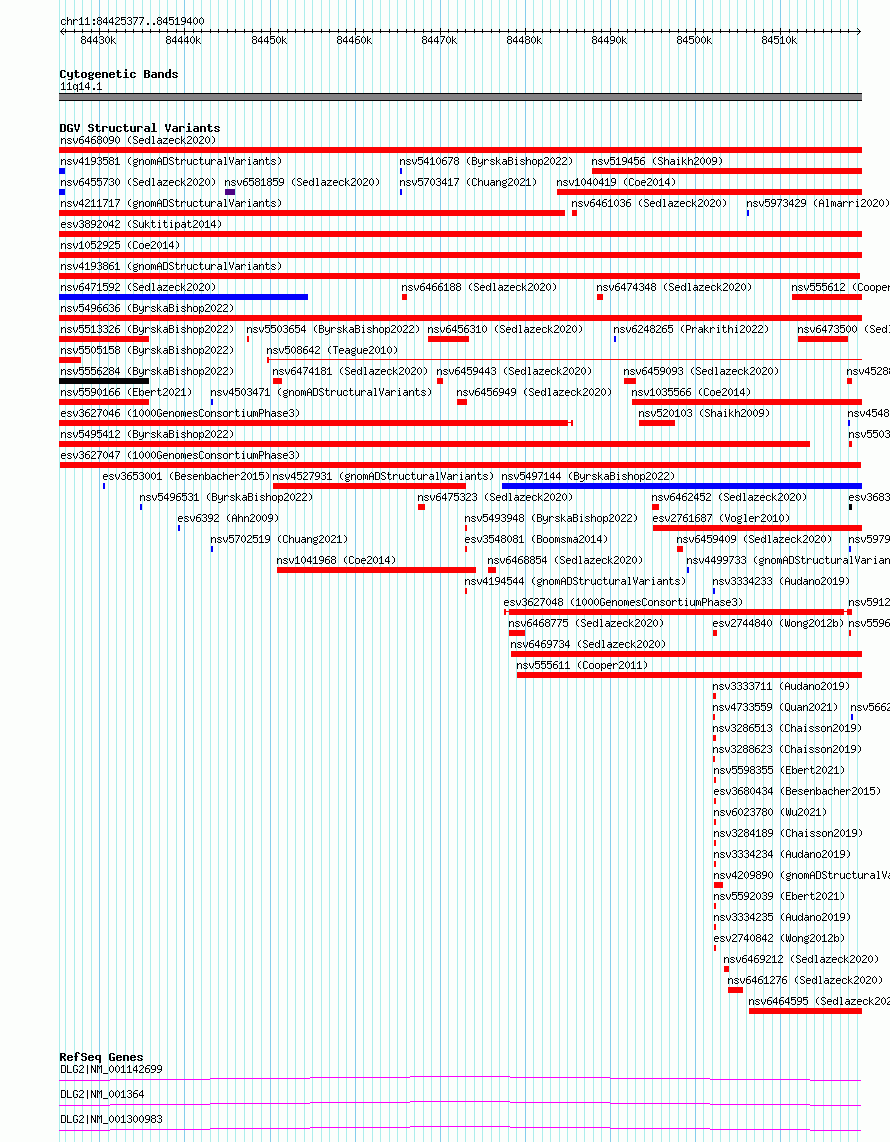The height and width of the screenshot is (1142, 890).
Task: Open variant nsv4193581 (gnomADStructuralVariants)
Action: point(170,162)
